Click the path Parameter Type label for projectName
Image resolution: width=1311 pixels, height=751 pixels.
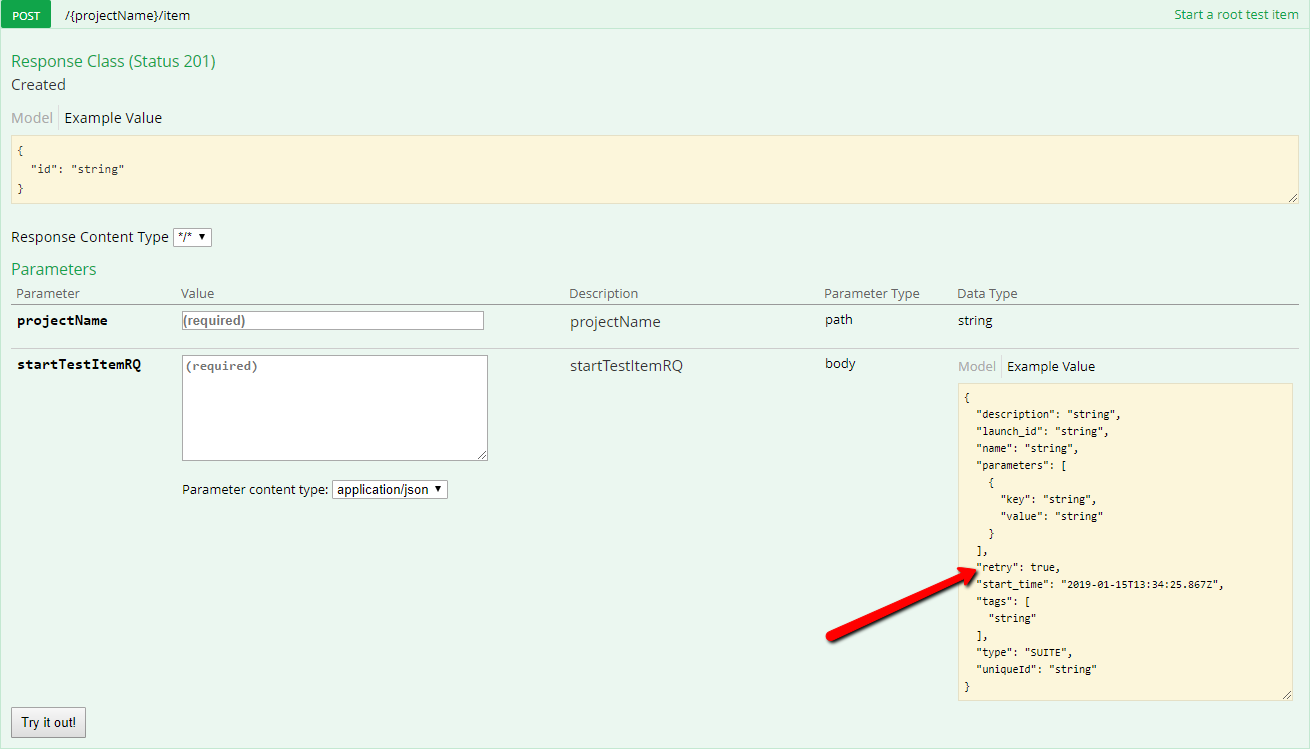[x=839, y=320]
